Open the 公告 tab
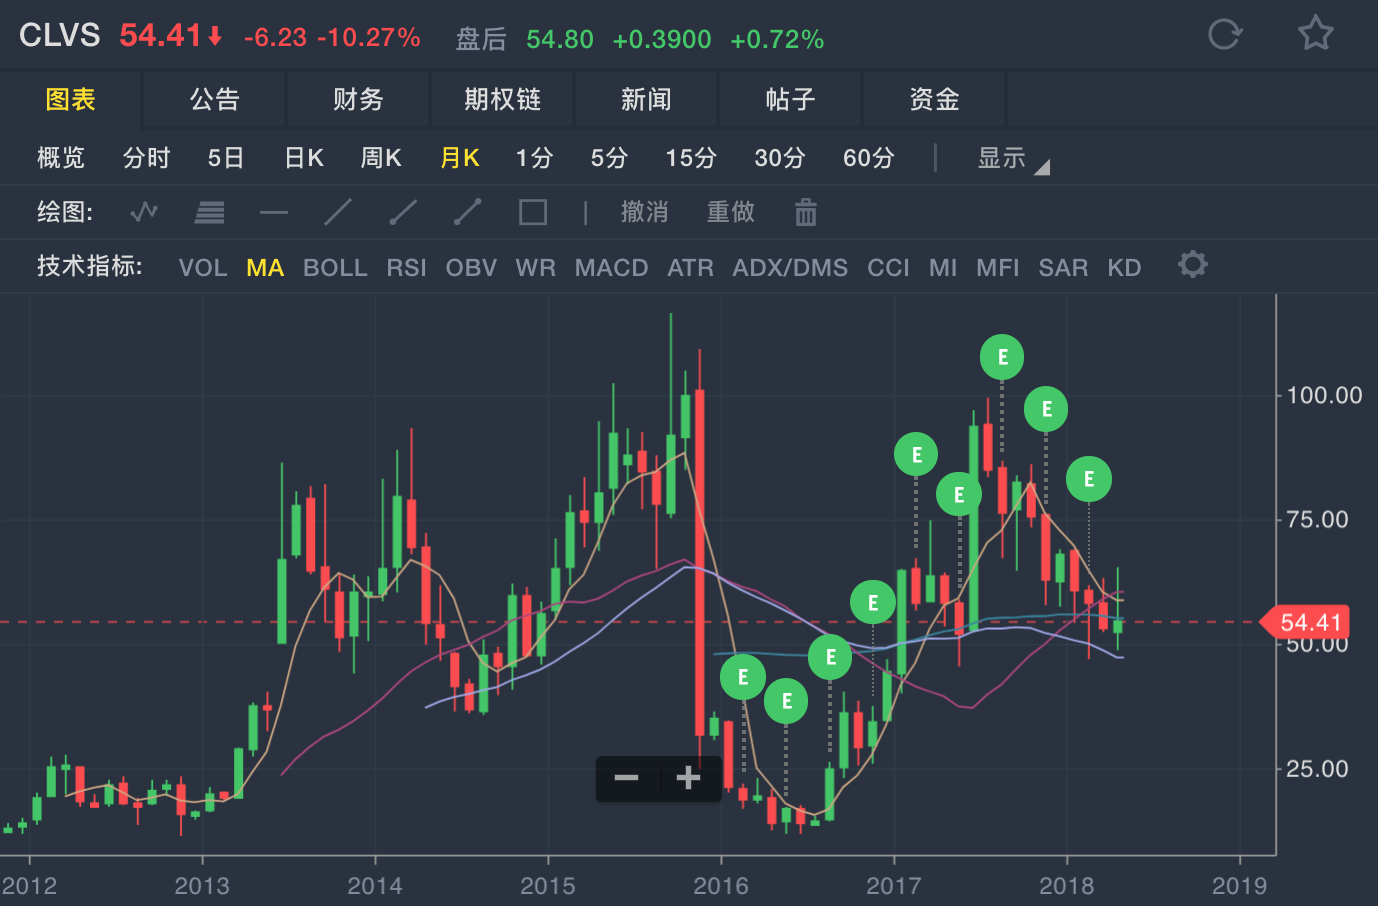The height and width of the screenshot is (906, 1378). click(x=214, y=99)
